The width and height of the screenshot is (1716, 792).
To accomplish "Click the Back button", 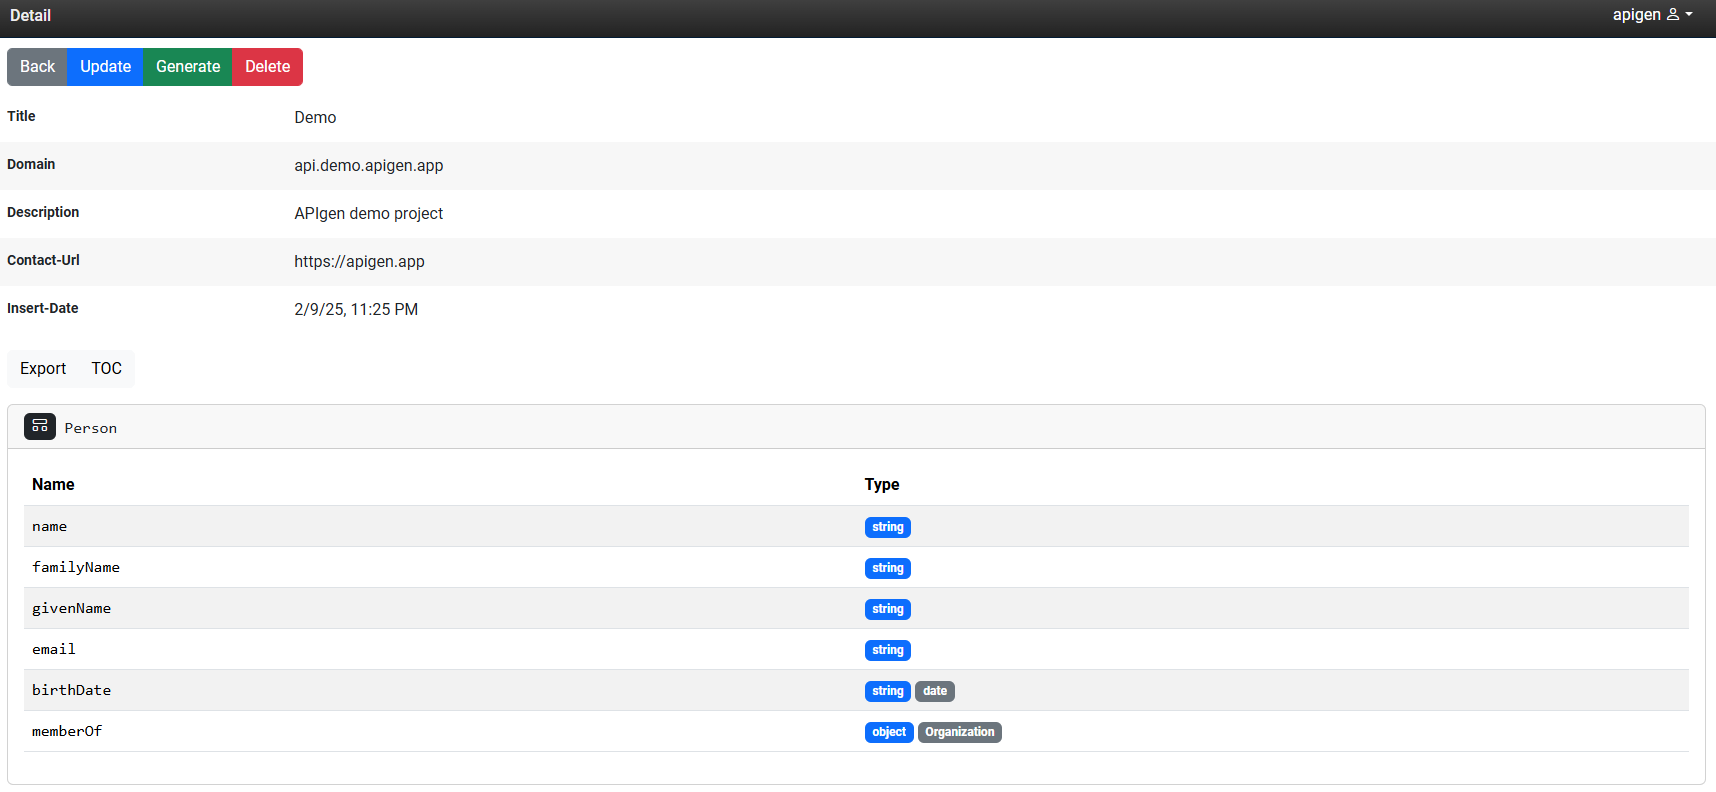I will pos(37,67).
